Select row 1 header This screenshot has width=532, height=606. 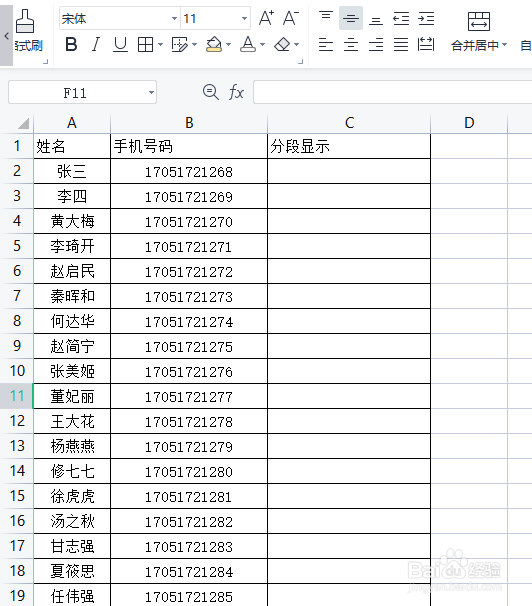[17, 146]
